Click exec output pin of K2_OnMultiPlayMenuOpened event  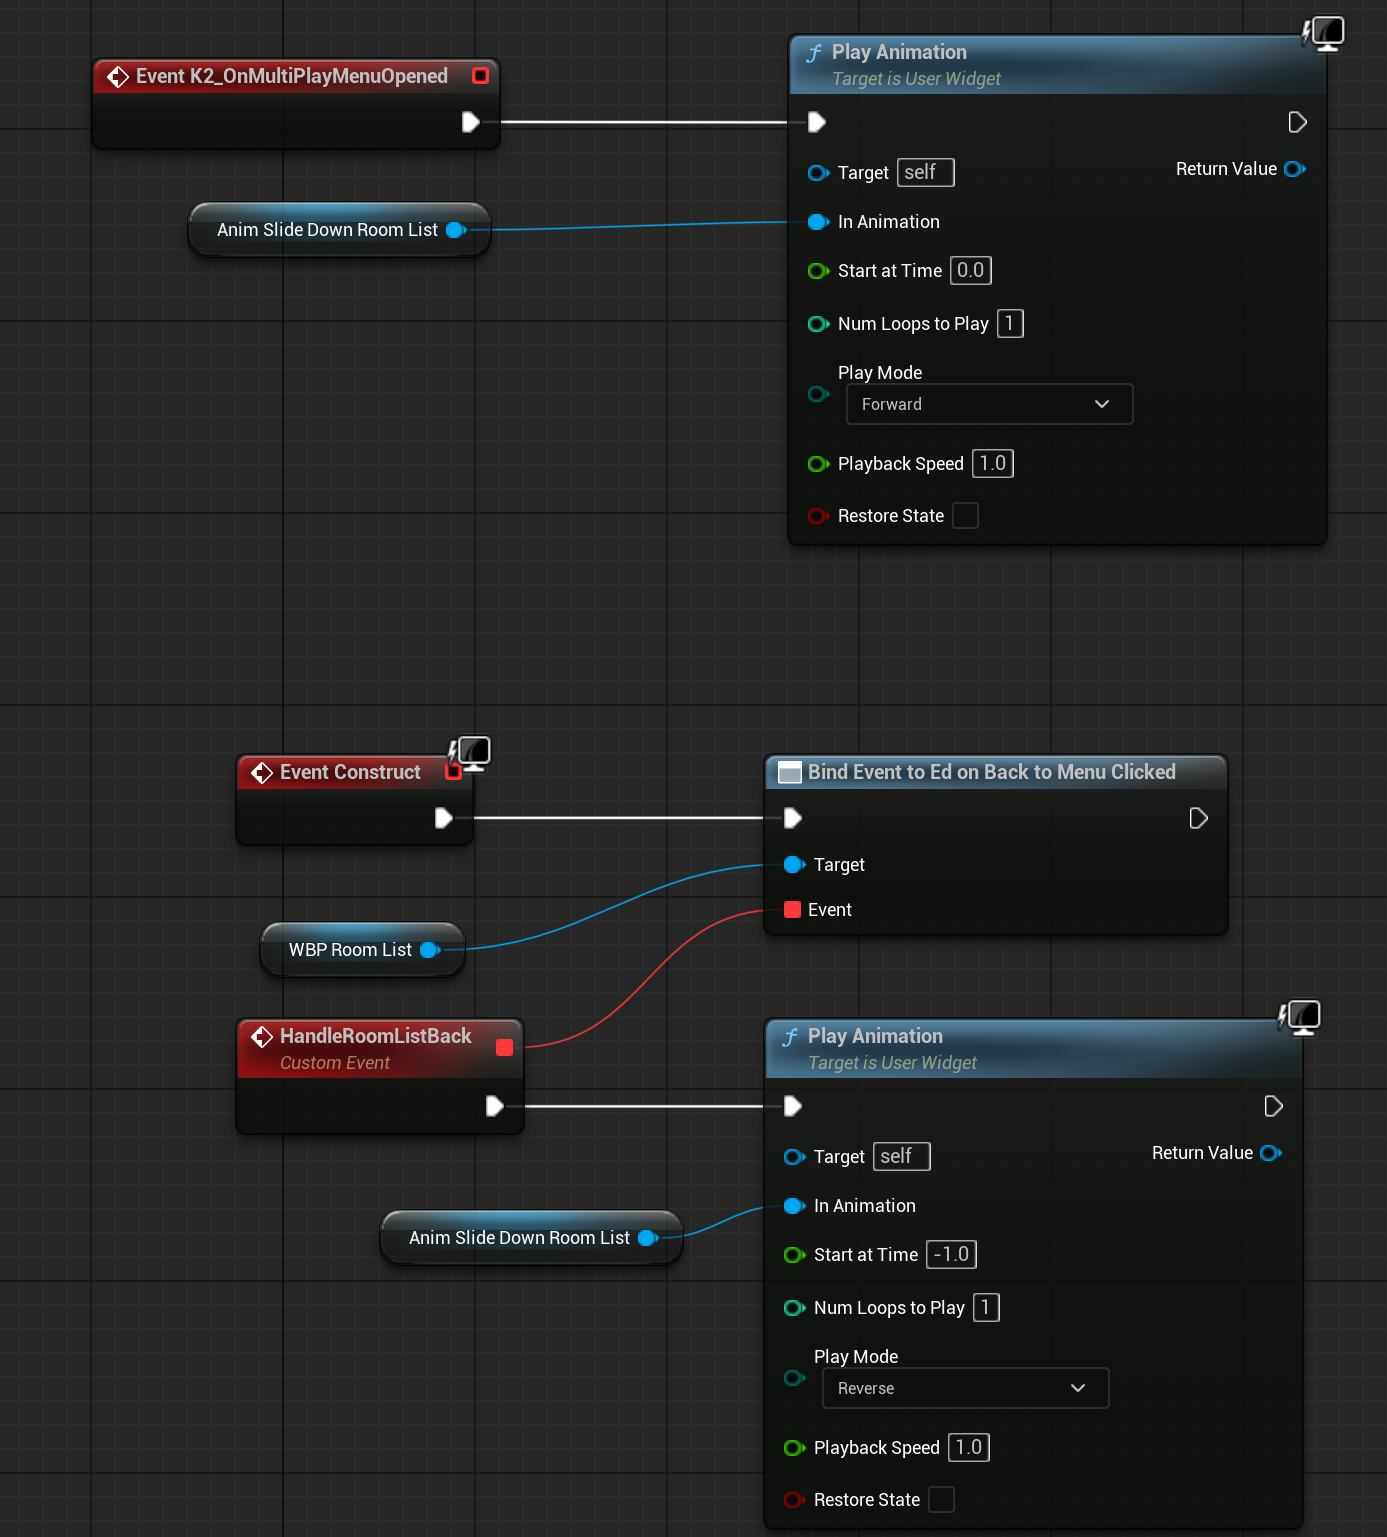[471, 122]
